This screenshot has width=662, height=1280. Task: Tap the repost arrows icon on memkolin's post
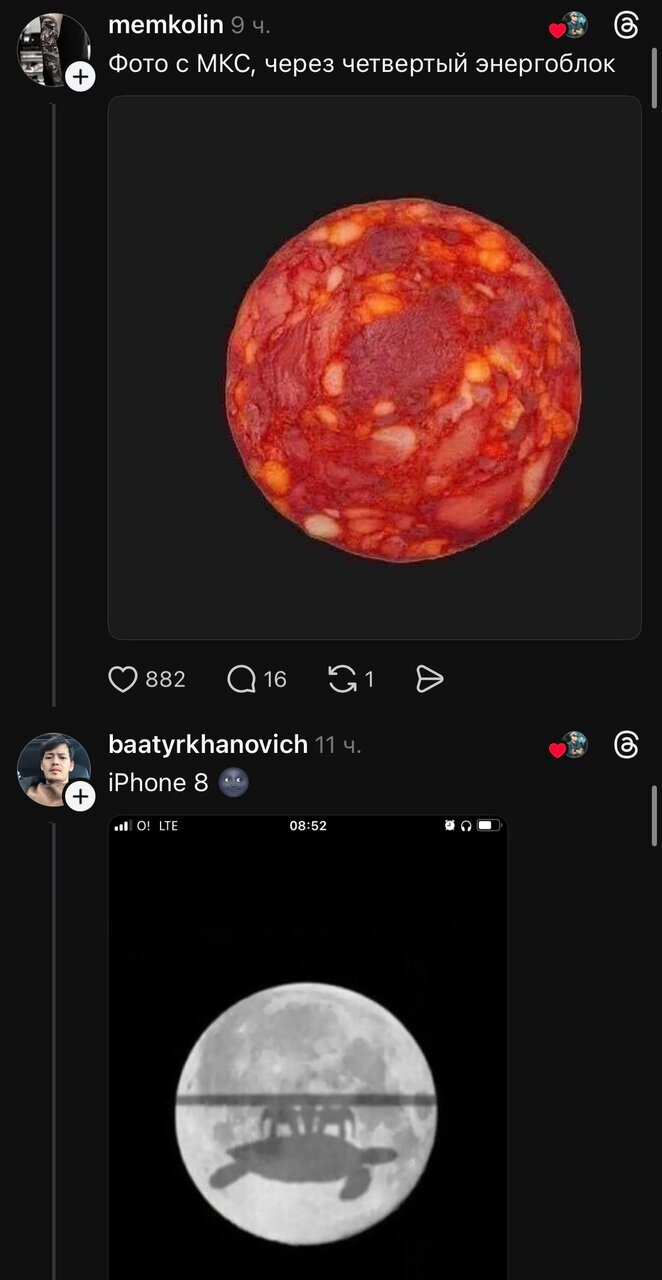[342, 680]
